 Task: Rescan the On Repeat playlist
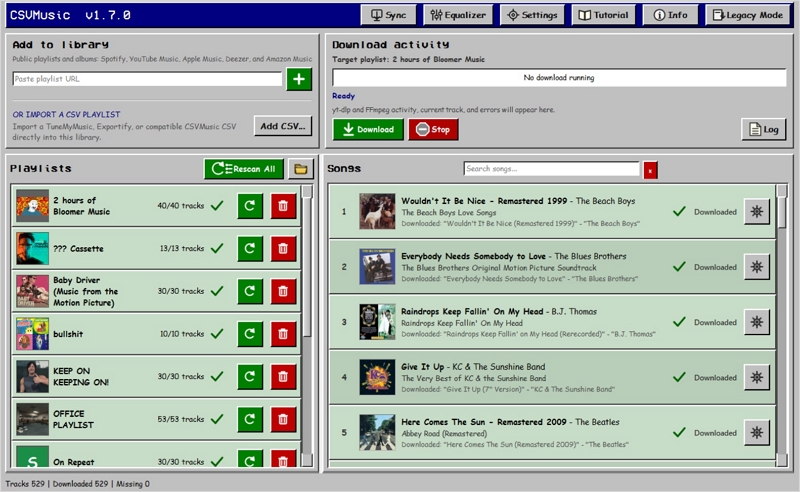(250, 459)
